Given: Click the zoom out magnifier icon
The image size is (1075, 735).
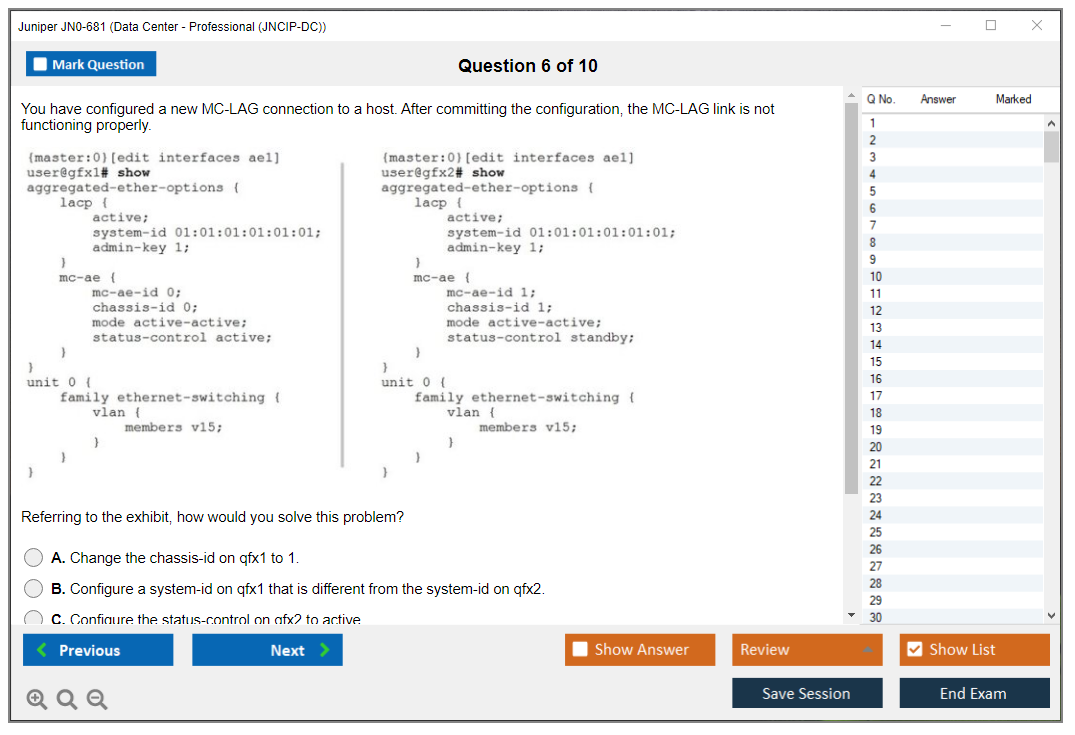Looking at the screenshot, I should [x=97, y=700].
